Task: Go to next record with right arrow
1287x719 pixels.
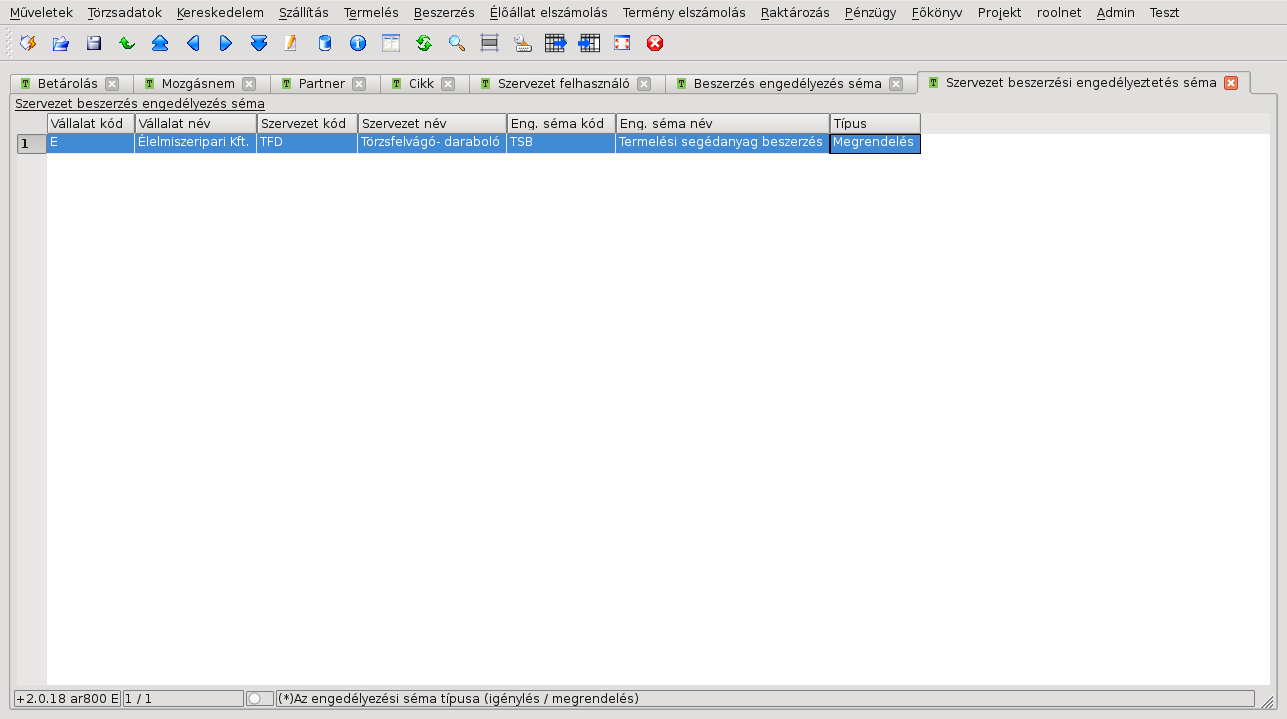Action: tap(226, 44)
